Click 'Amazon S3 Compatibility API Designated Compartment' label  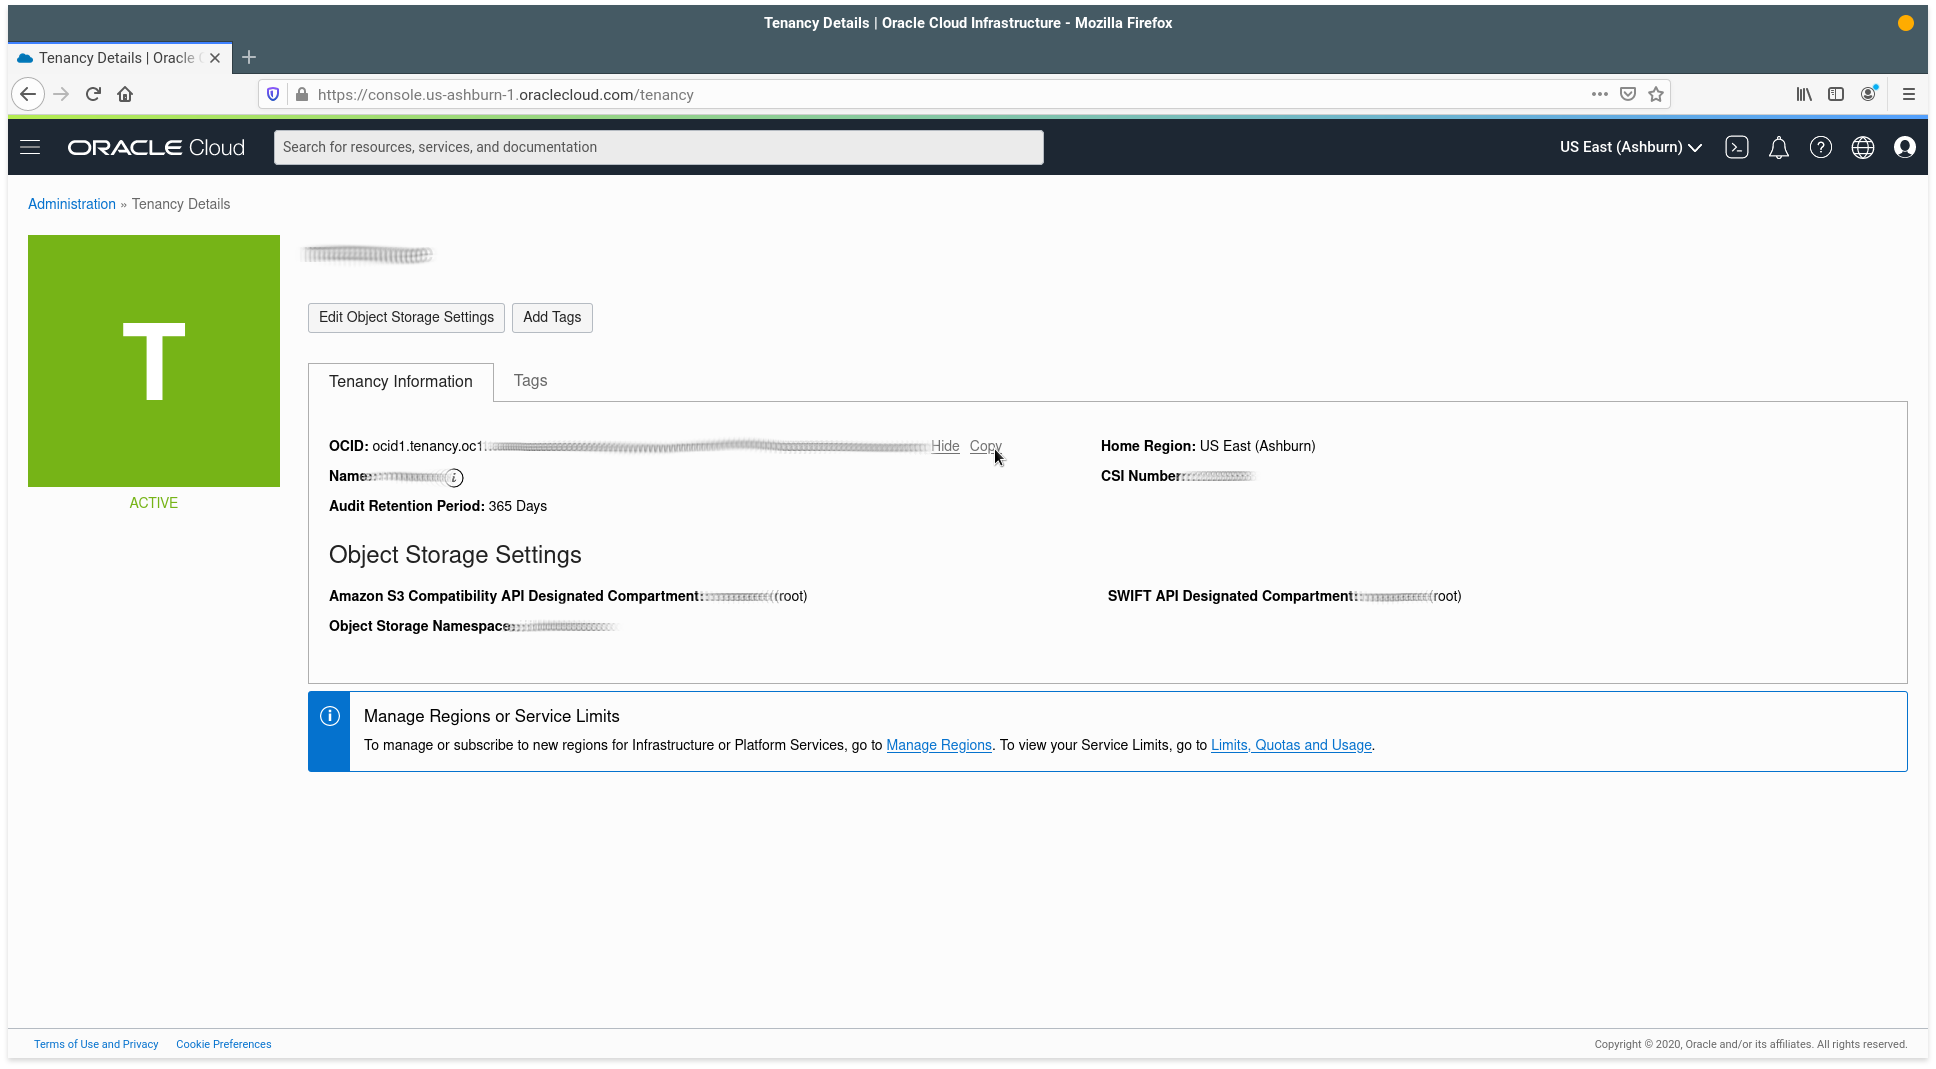(514, 596)
